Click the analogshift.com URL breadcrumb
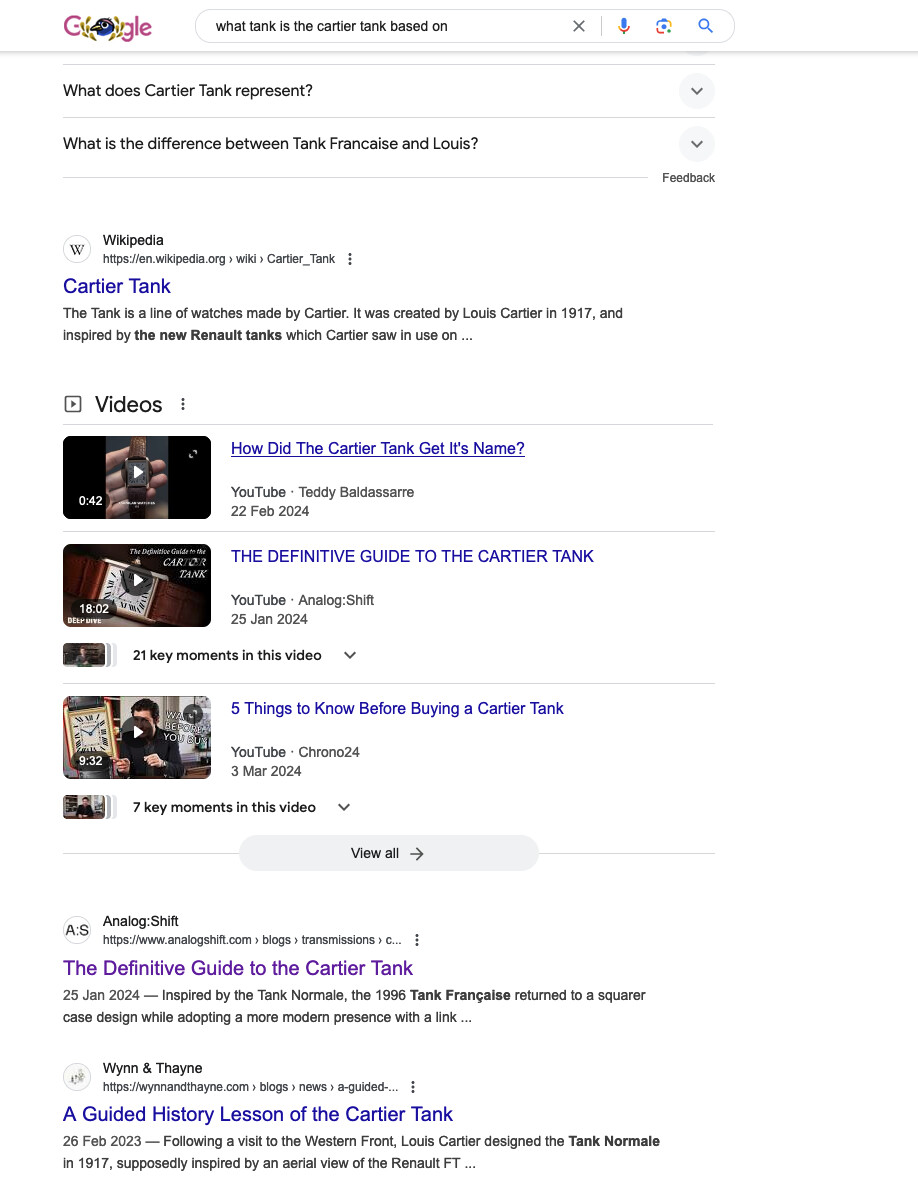 point(252,940)
